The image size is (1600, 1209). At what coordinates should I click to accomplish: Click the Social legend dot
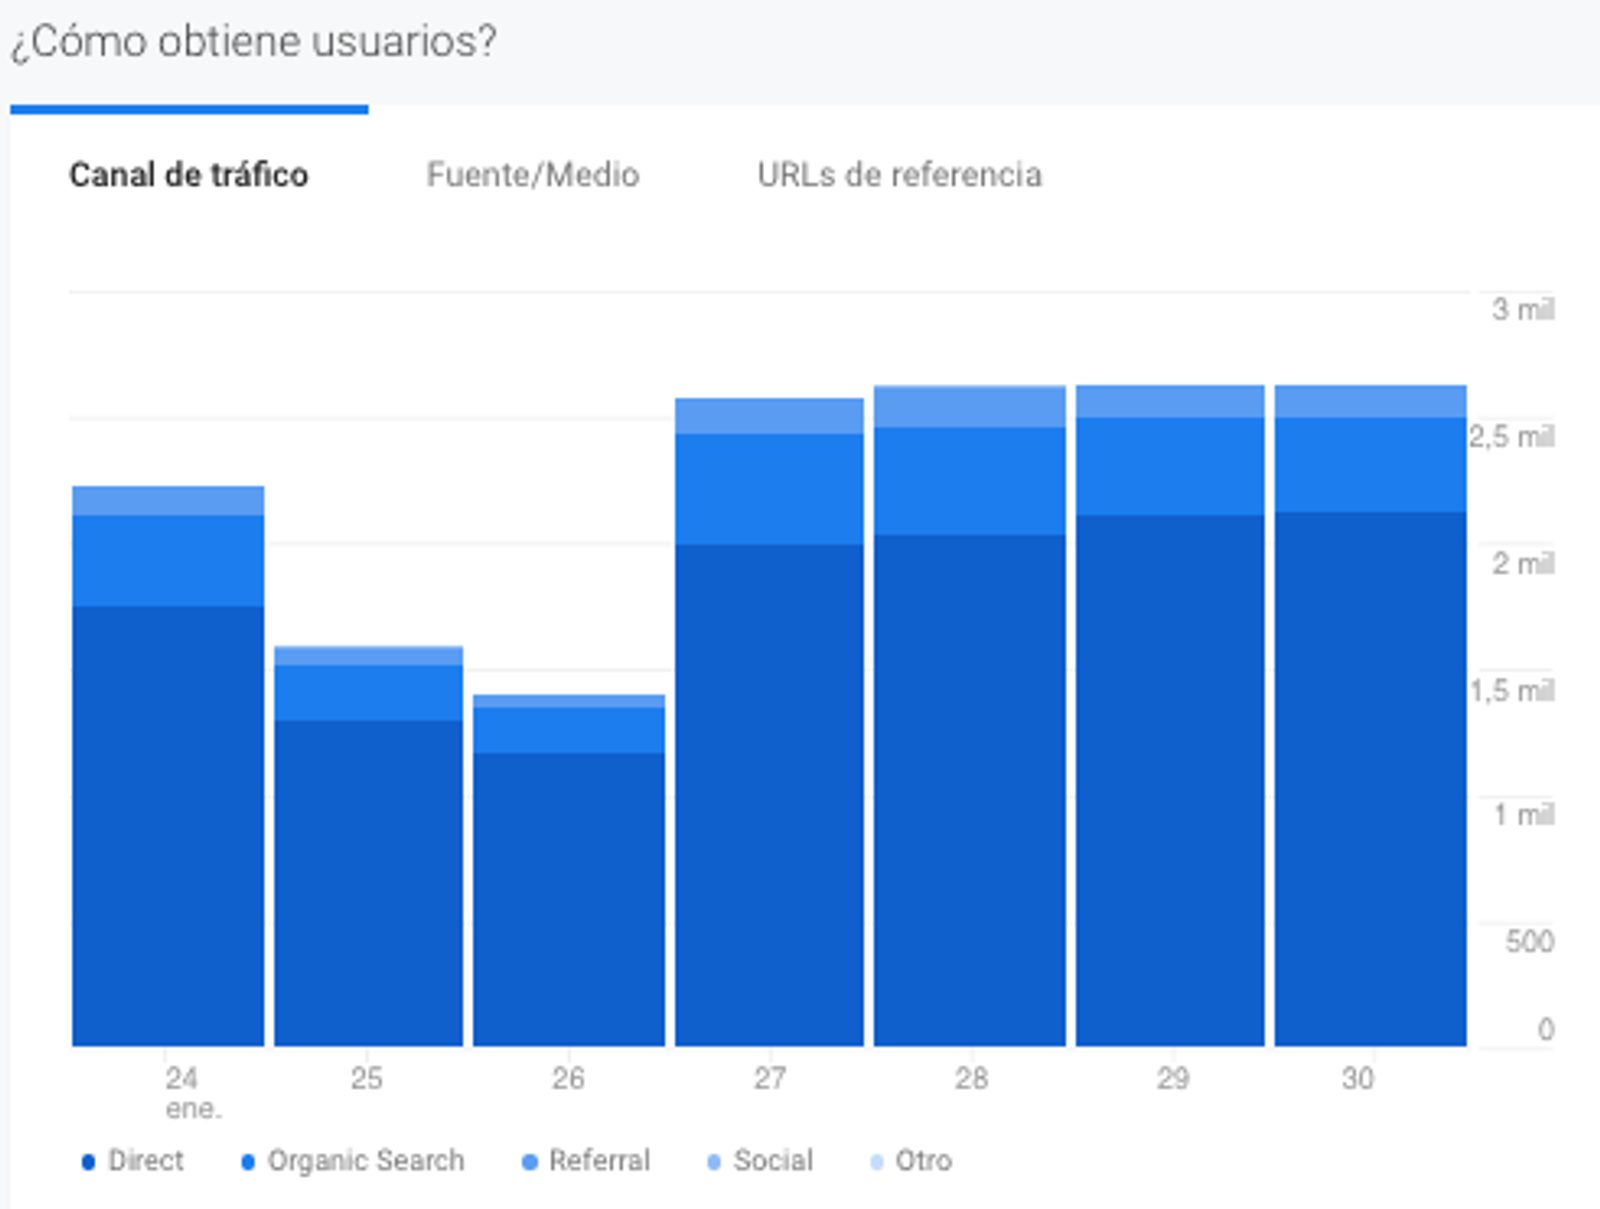pyautogui.click(x=714, y=1162)
